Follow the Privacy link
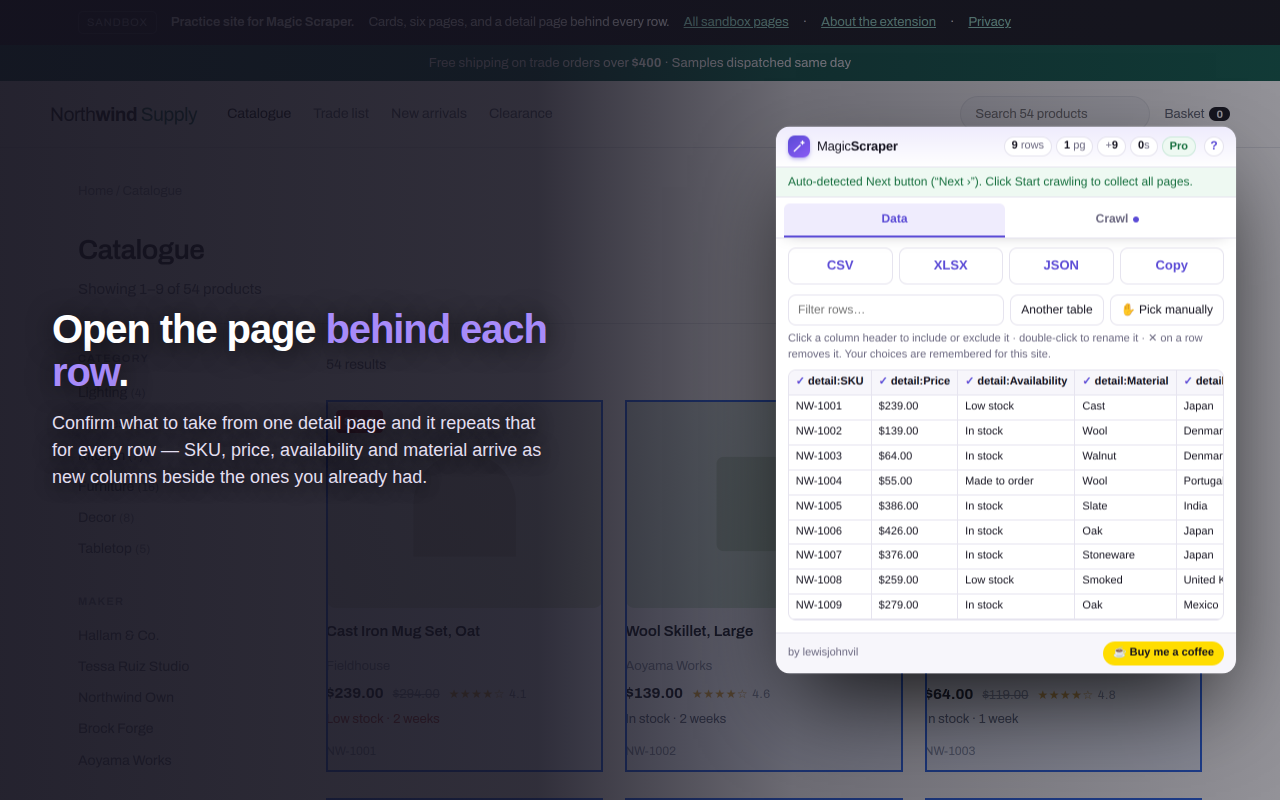 (990, 22)
